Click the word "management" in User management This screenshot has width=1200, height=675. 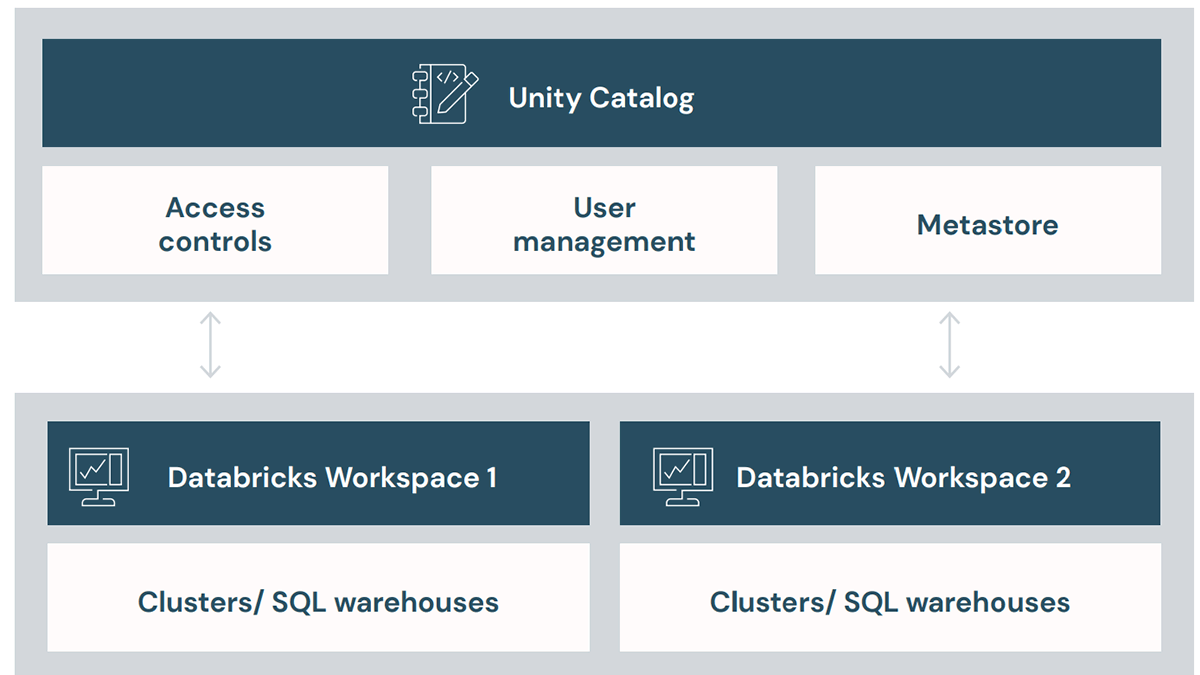(604, 242)
